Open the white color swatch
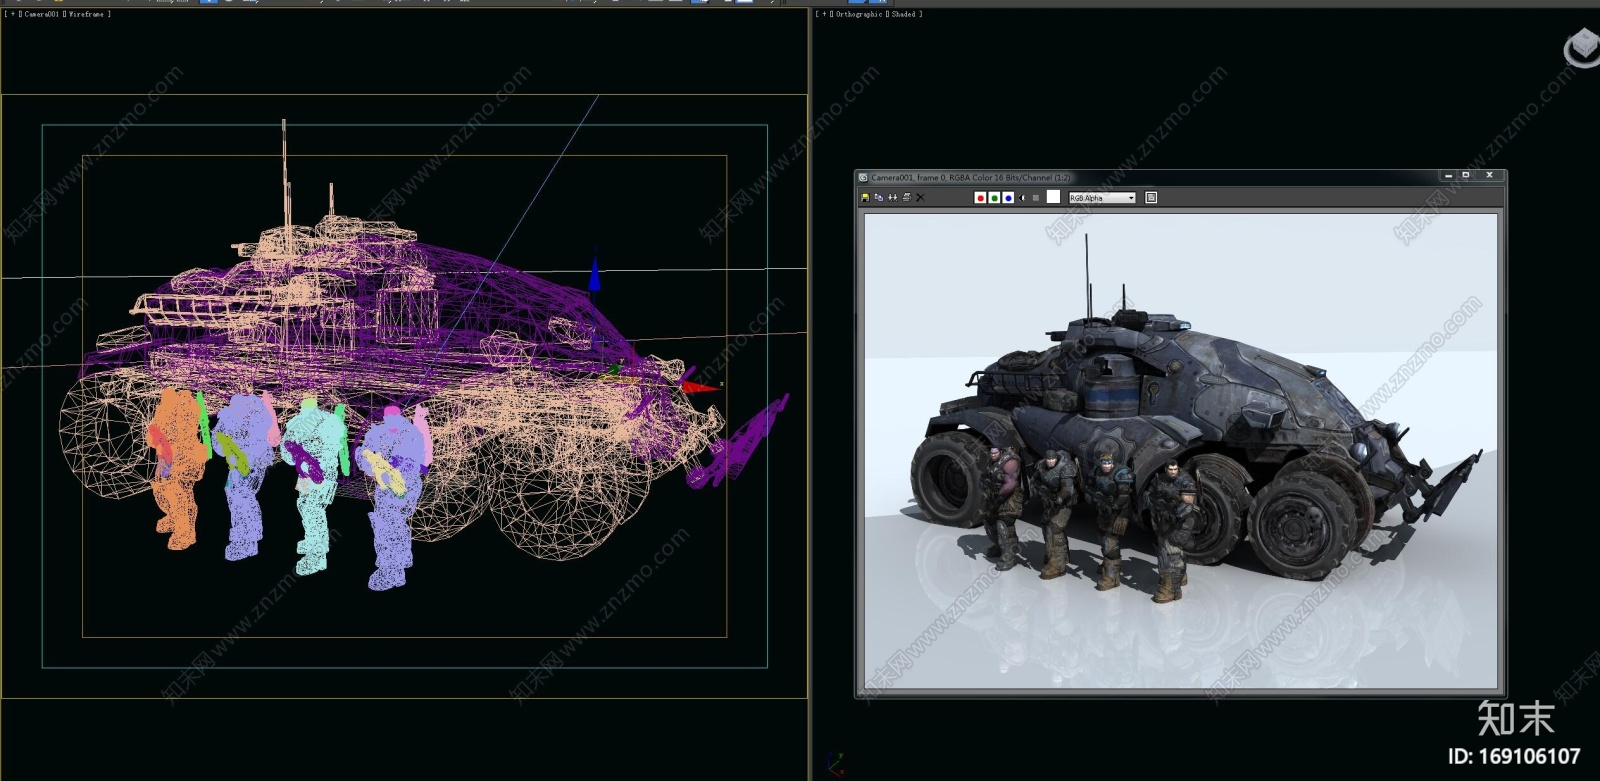The height and width of the screenshot is (781, 1600). click(1053, 197)
